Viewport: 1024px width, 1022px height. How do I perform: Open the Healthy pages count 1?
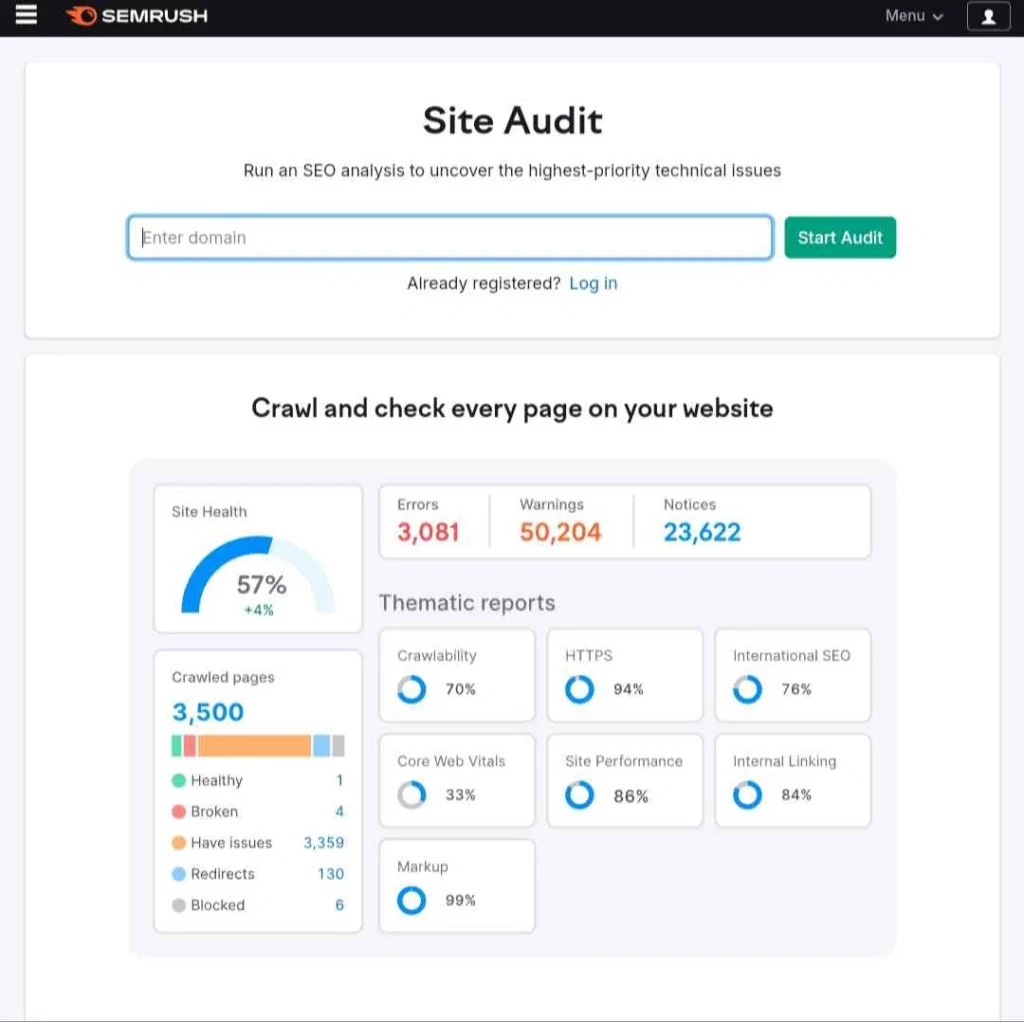[x=340, y=780]
